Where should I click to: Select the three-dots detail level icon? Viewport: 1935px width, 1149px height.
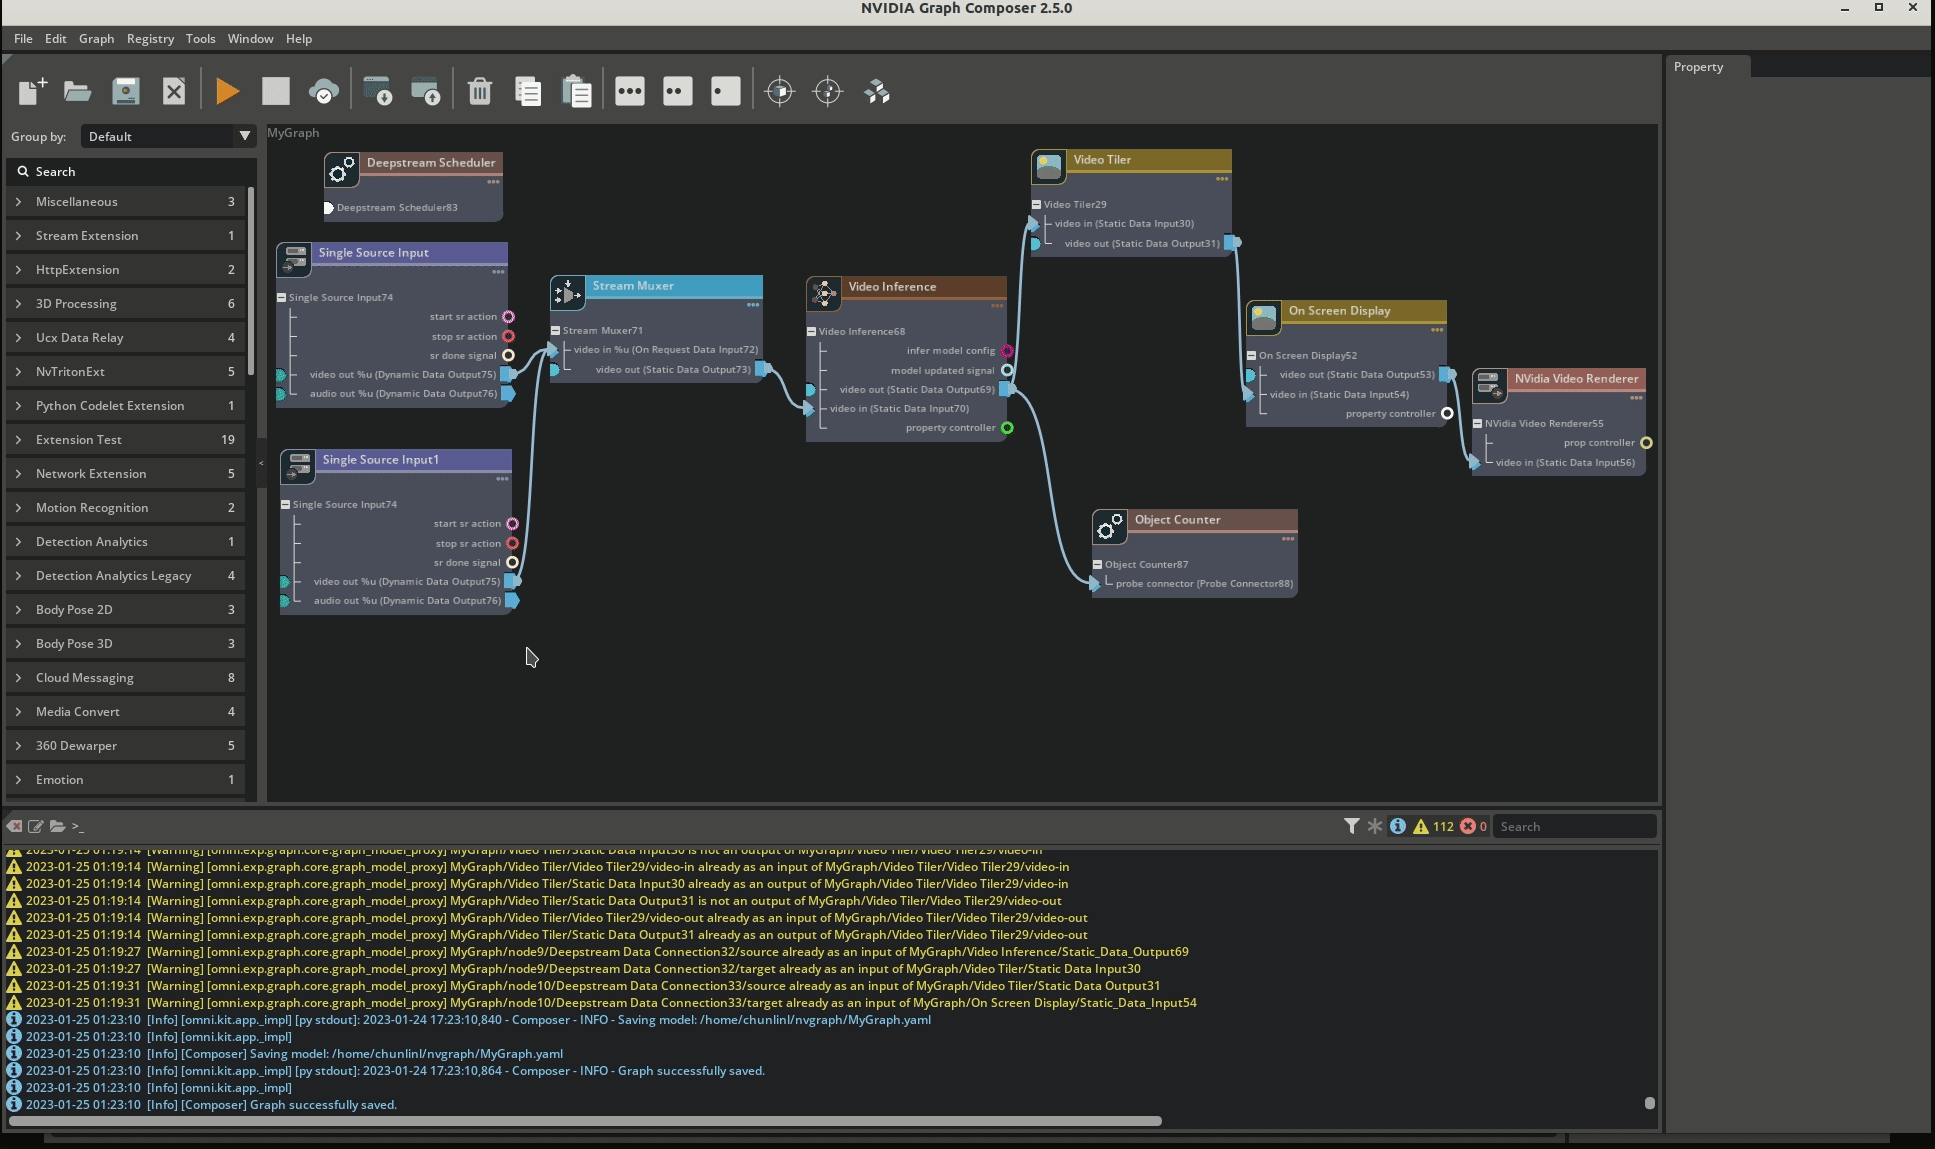point(630,91)
